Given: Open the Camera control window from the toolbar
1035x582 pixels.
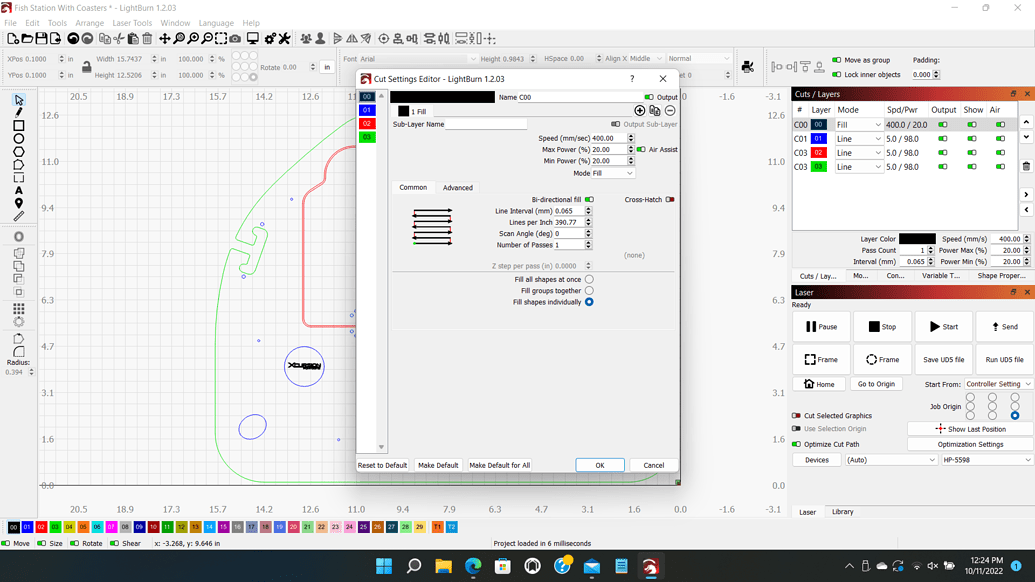Looking at the screenshot, I should 235,40.
